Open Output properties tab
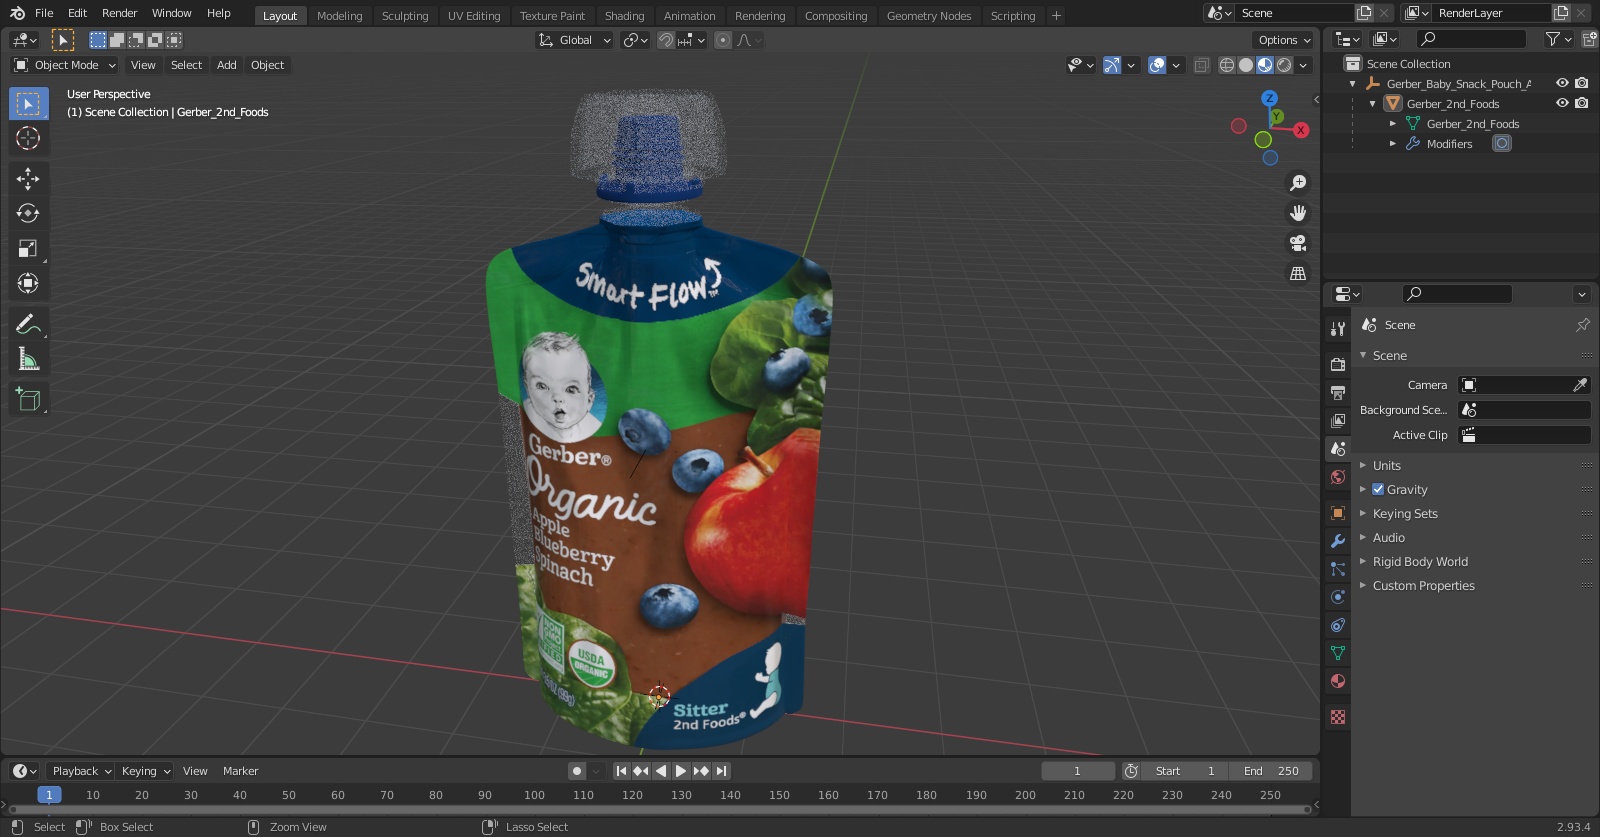The height and width of the screenshot is (837, 1600). [x=1338, y=393]
